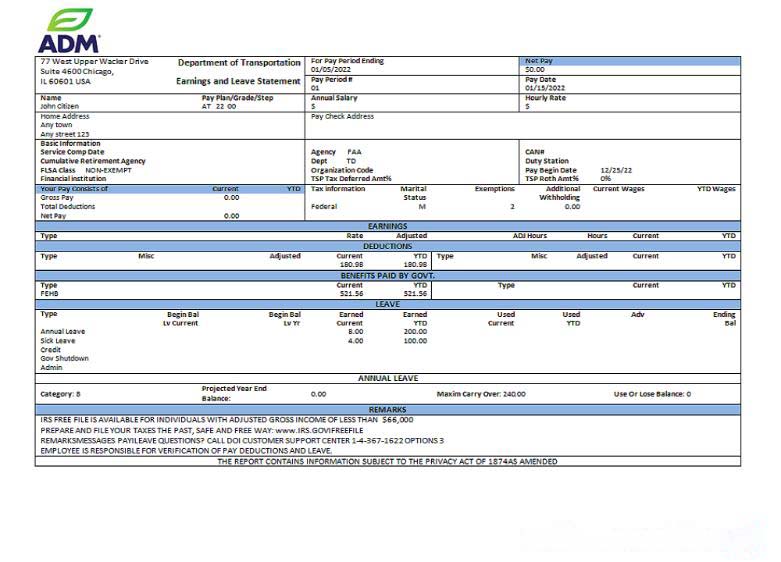
Task: Select the BENEFITS PAID BY GOVT. header
Action: pyautogui.click(x=387, y=275)
